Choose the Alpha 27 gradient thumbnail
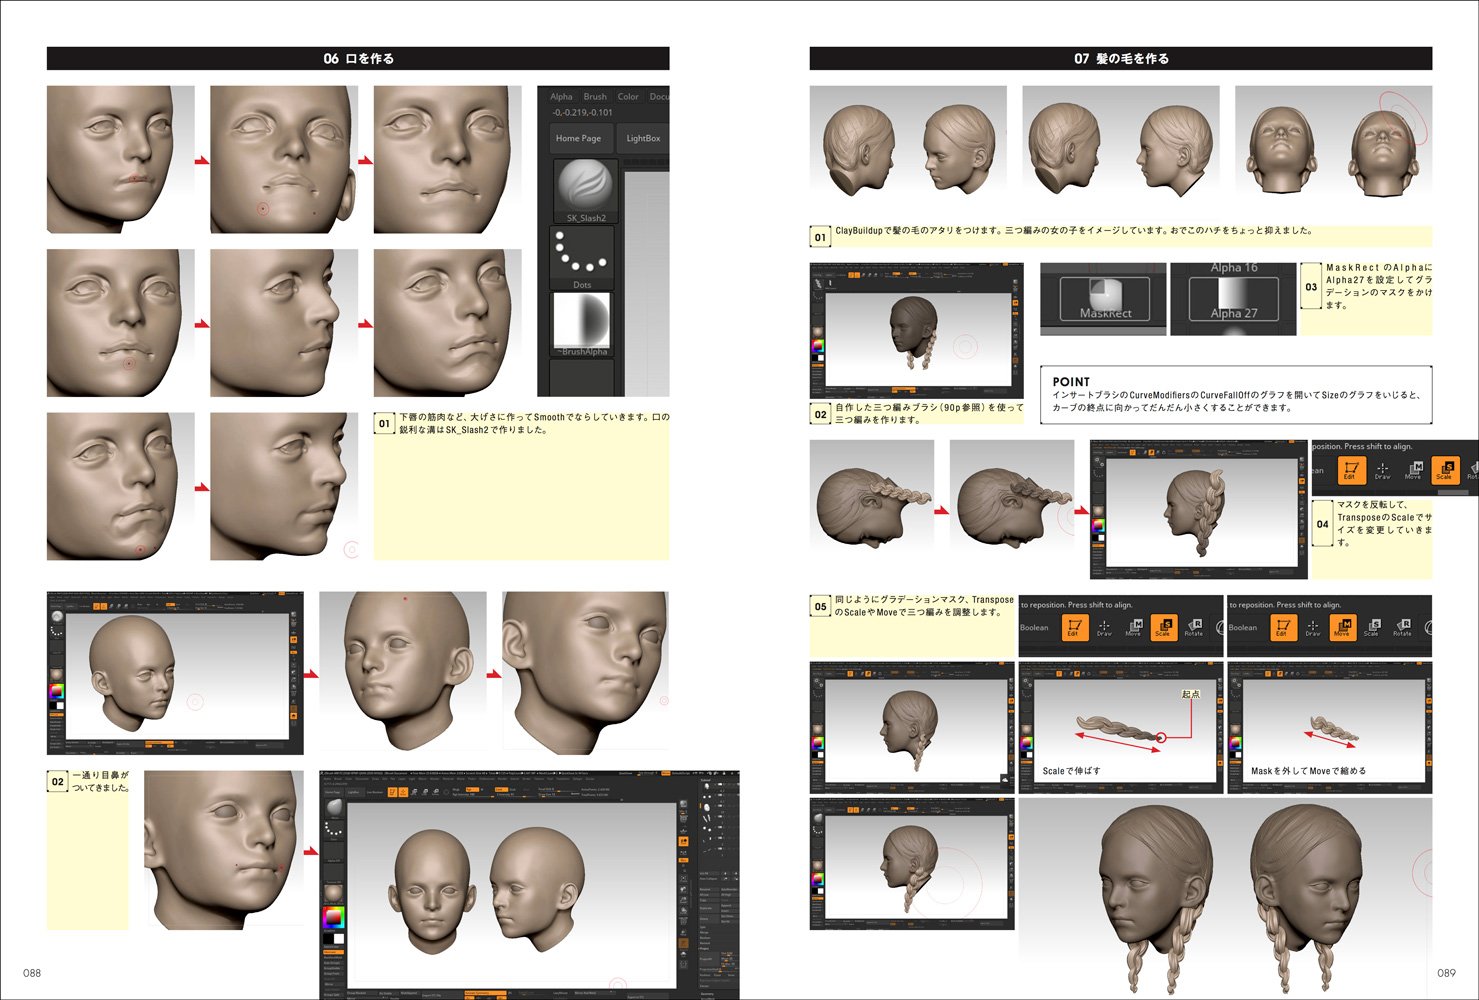This screenshot has width=1479, height=1000. (x=1233, y=297)
